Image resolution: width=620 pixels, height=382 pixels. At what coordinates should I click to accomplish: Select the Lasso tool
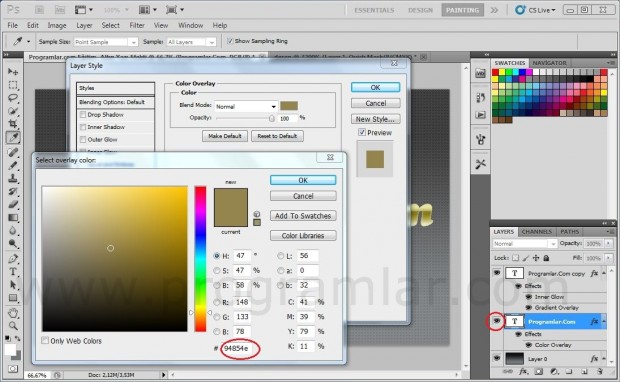coord(13,98)
